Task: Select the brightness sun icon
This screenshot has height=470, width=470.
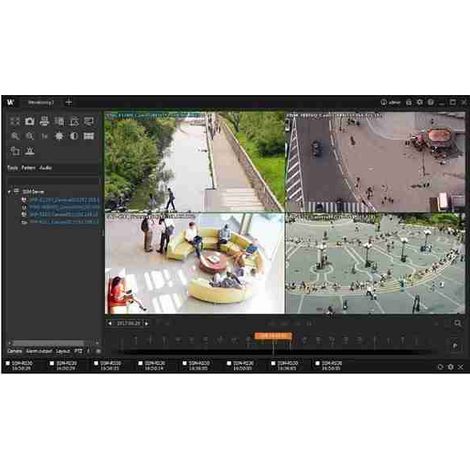Action: pos(59,136)
